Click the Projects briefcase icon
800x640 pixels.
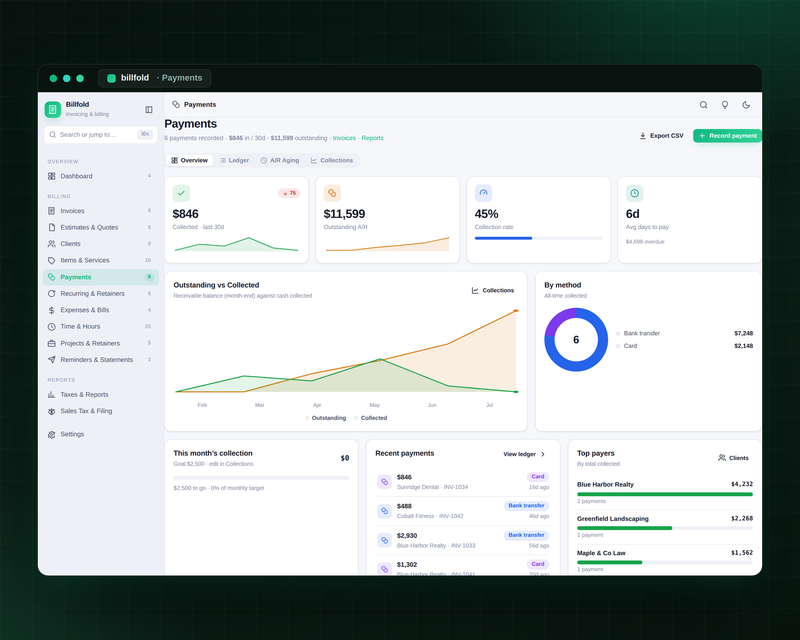52,343
